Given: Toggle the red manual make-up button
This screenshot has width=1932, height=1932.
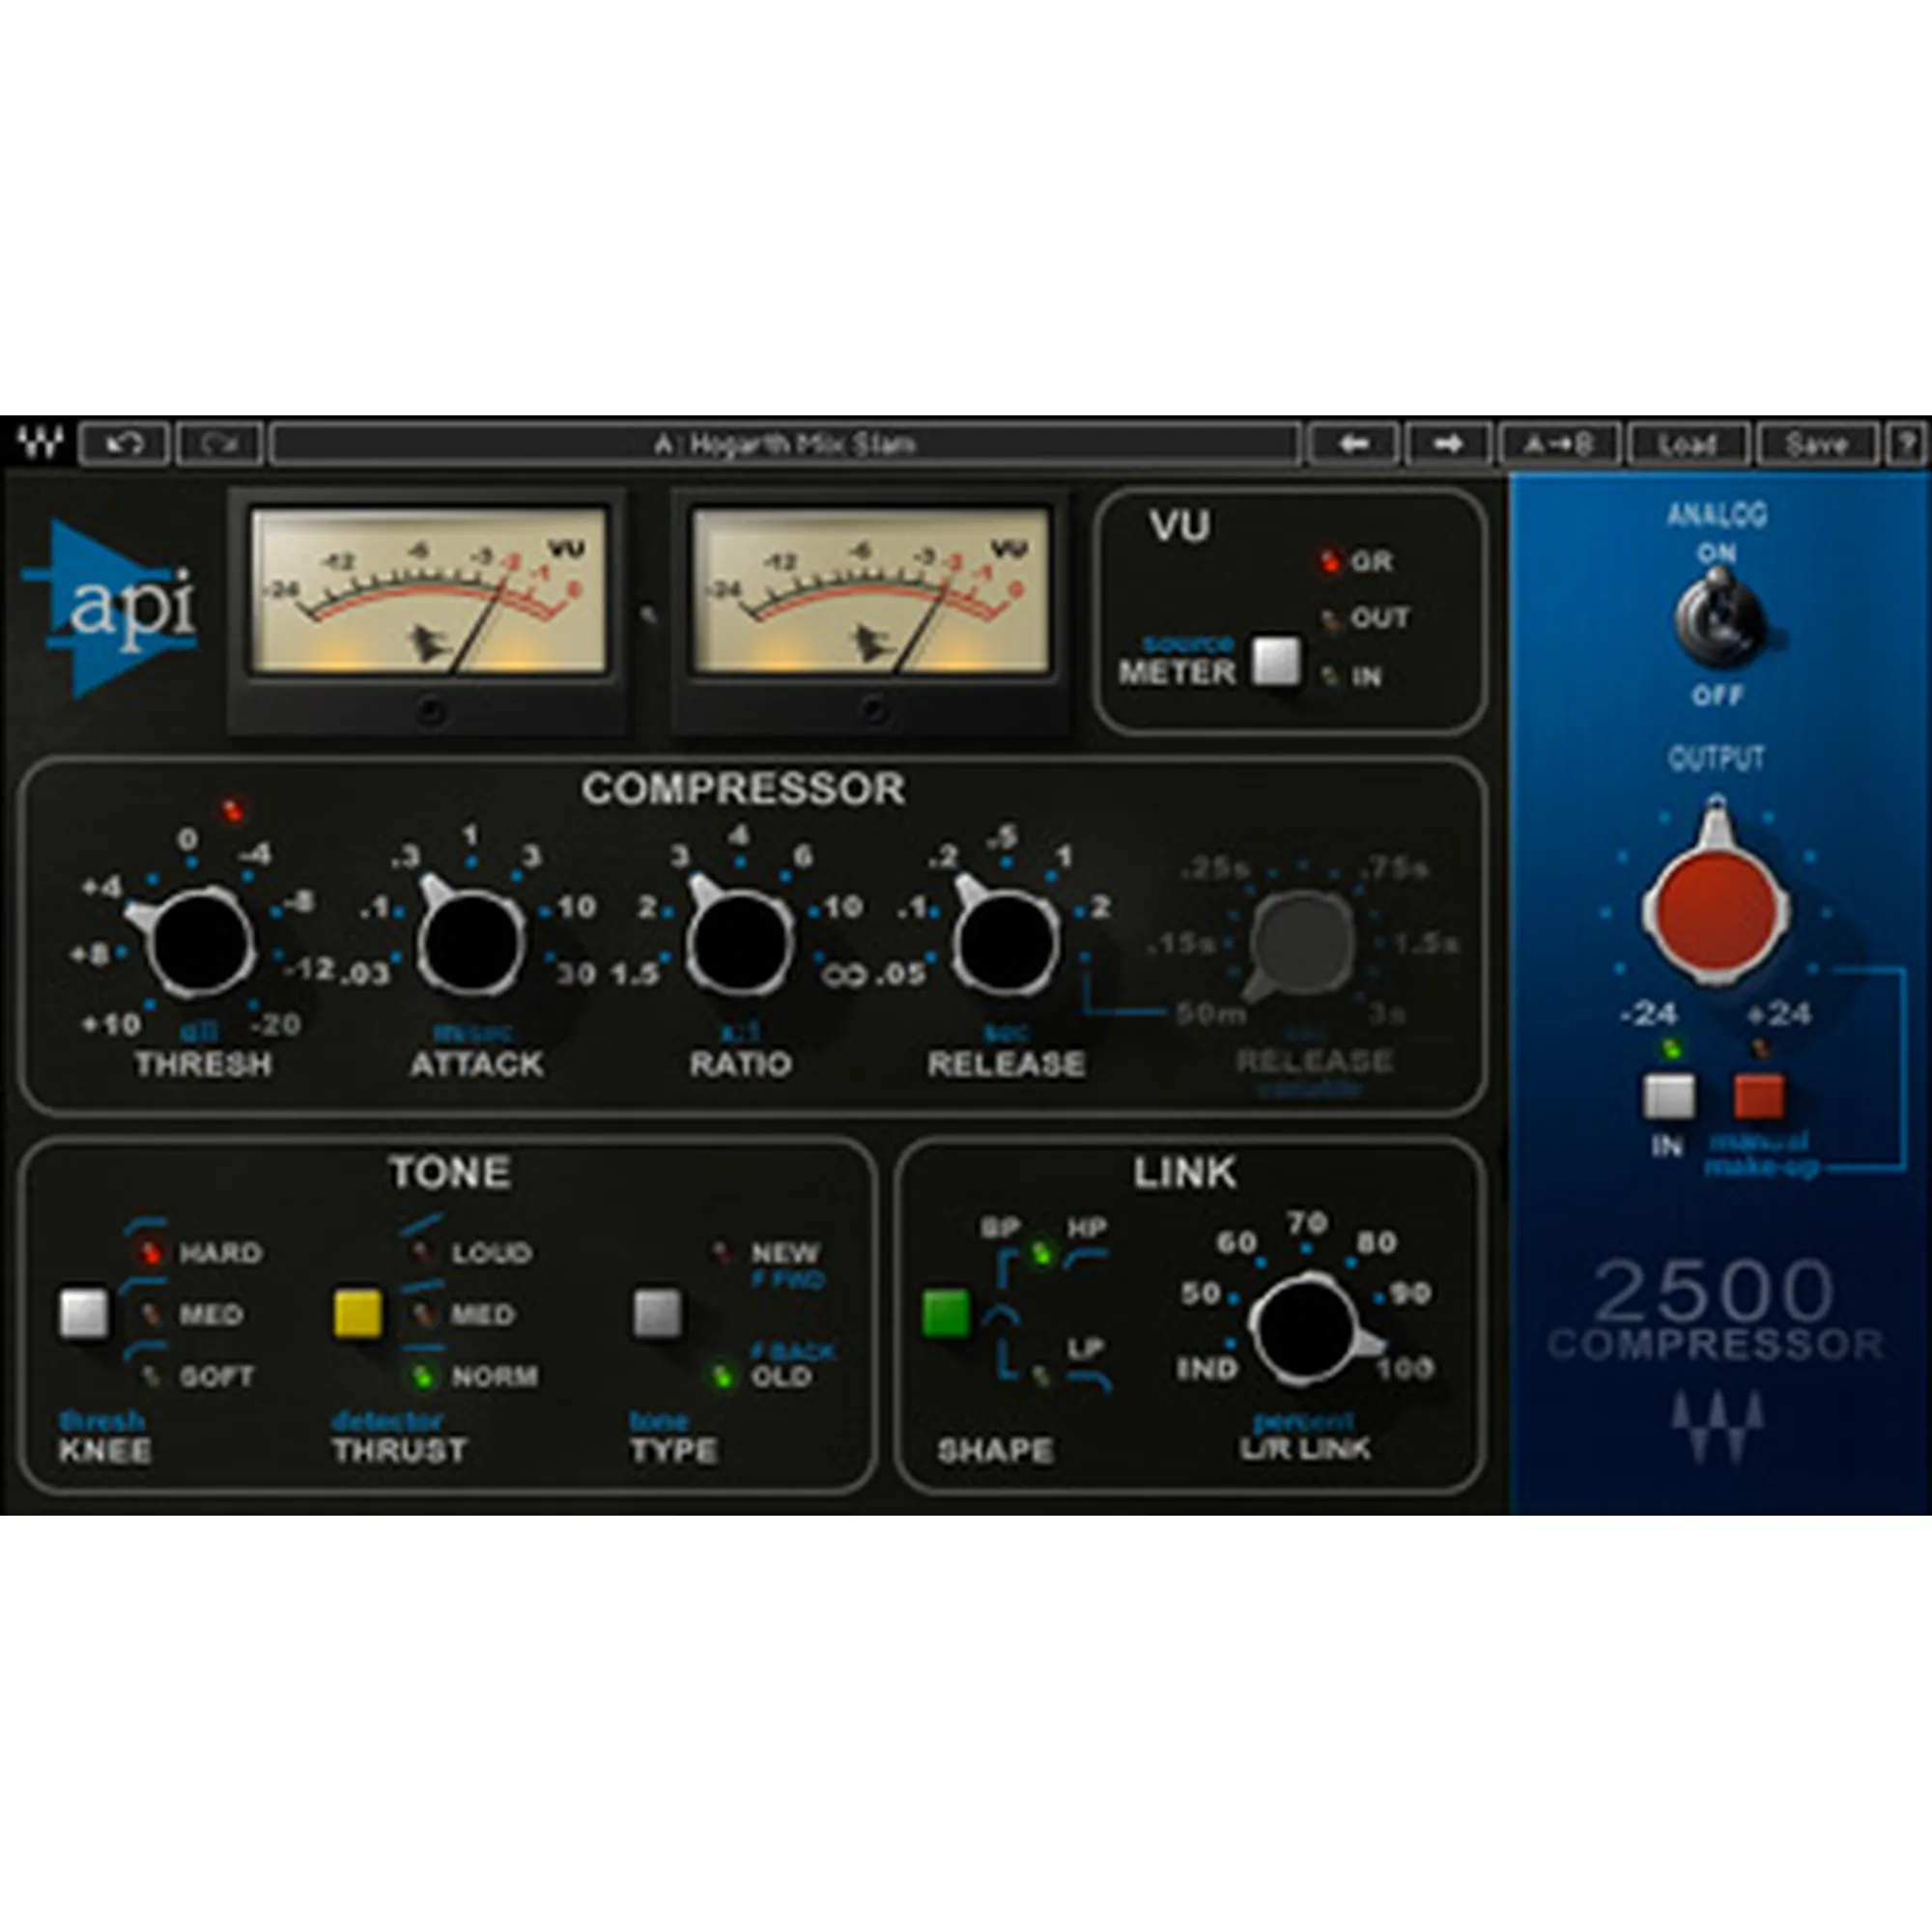Looking at the screenshot, I should tap(1759, 1097).
